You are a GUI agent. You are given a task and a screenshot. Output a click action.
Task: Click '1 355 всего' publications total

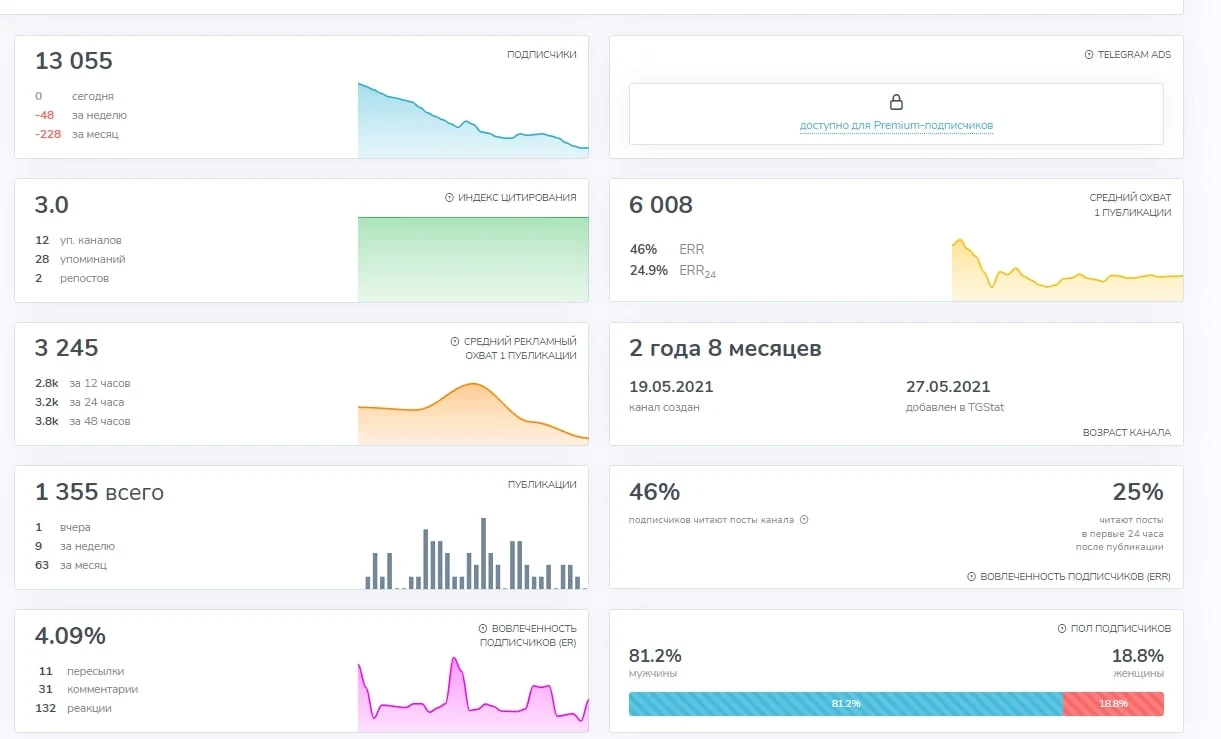99,492
